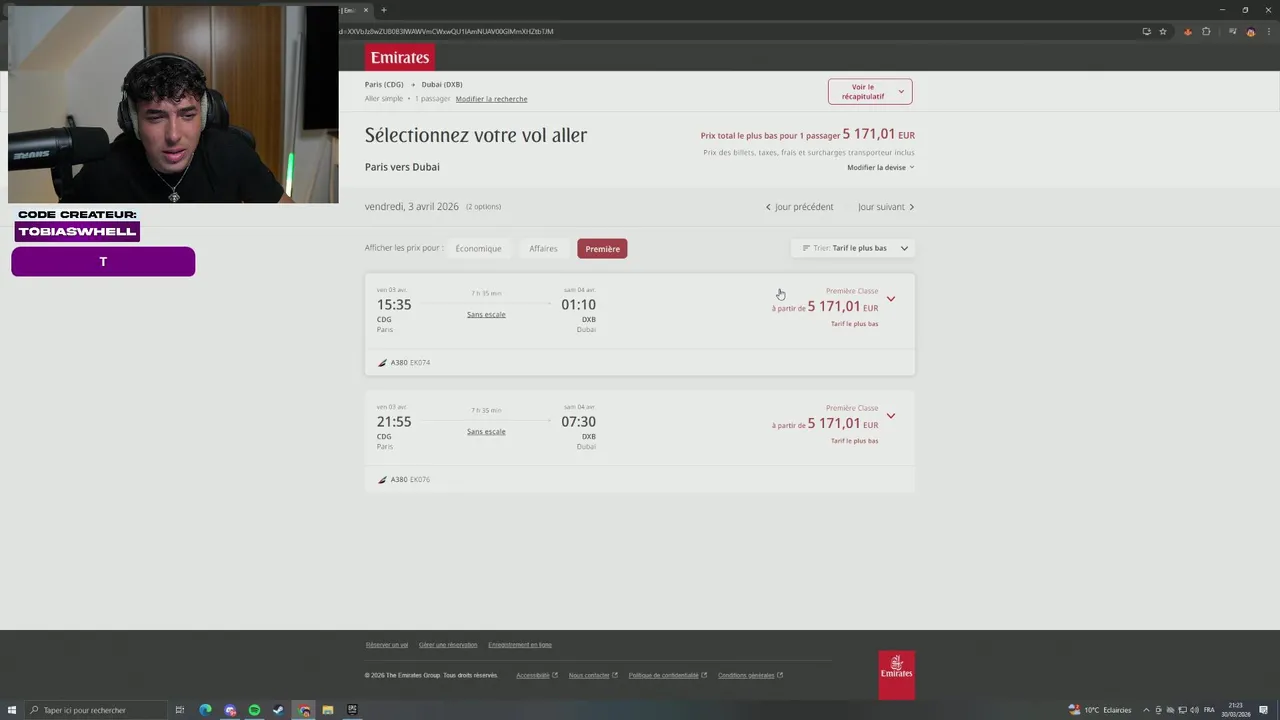Bookmark this page with the star icon
1280x720 pixels.
click(x=1163, y=31)
